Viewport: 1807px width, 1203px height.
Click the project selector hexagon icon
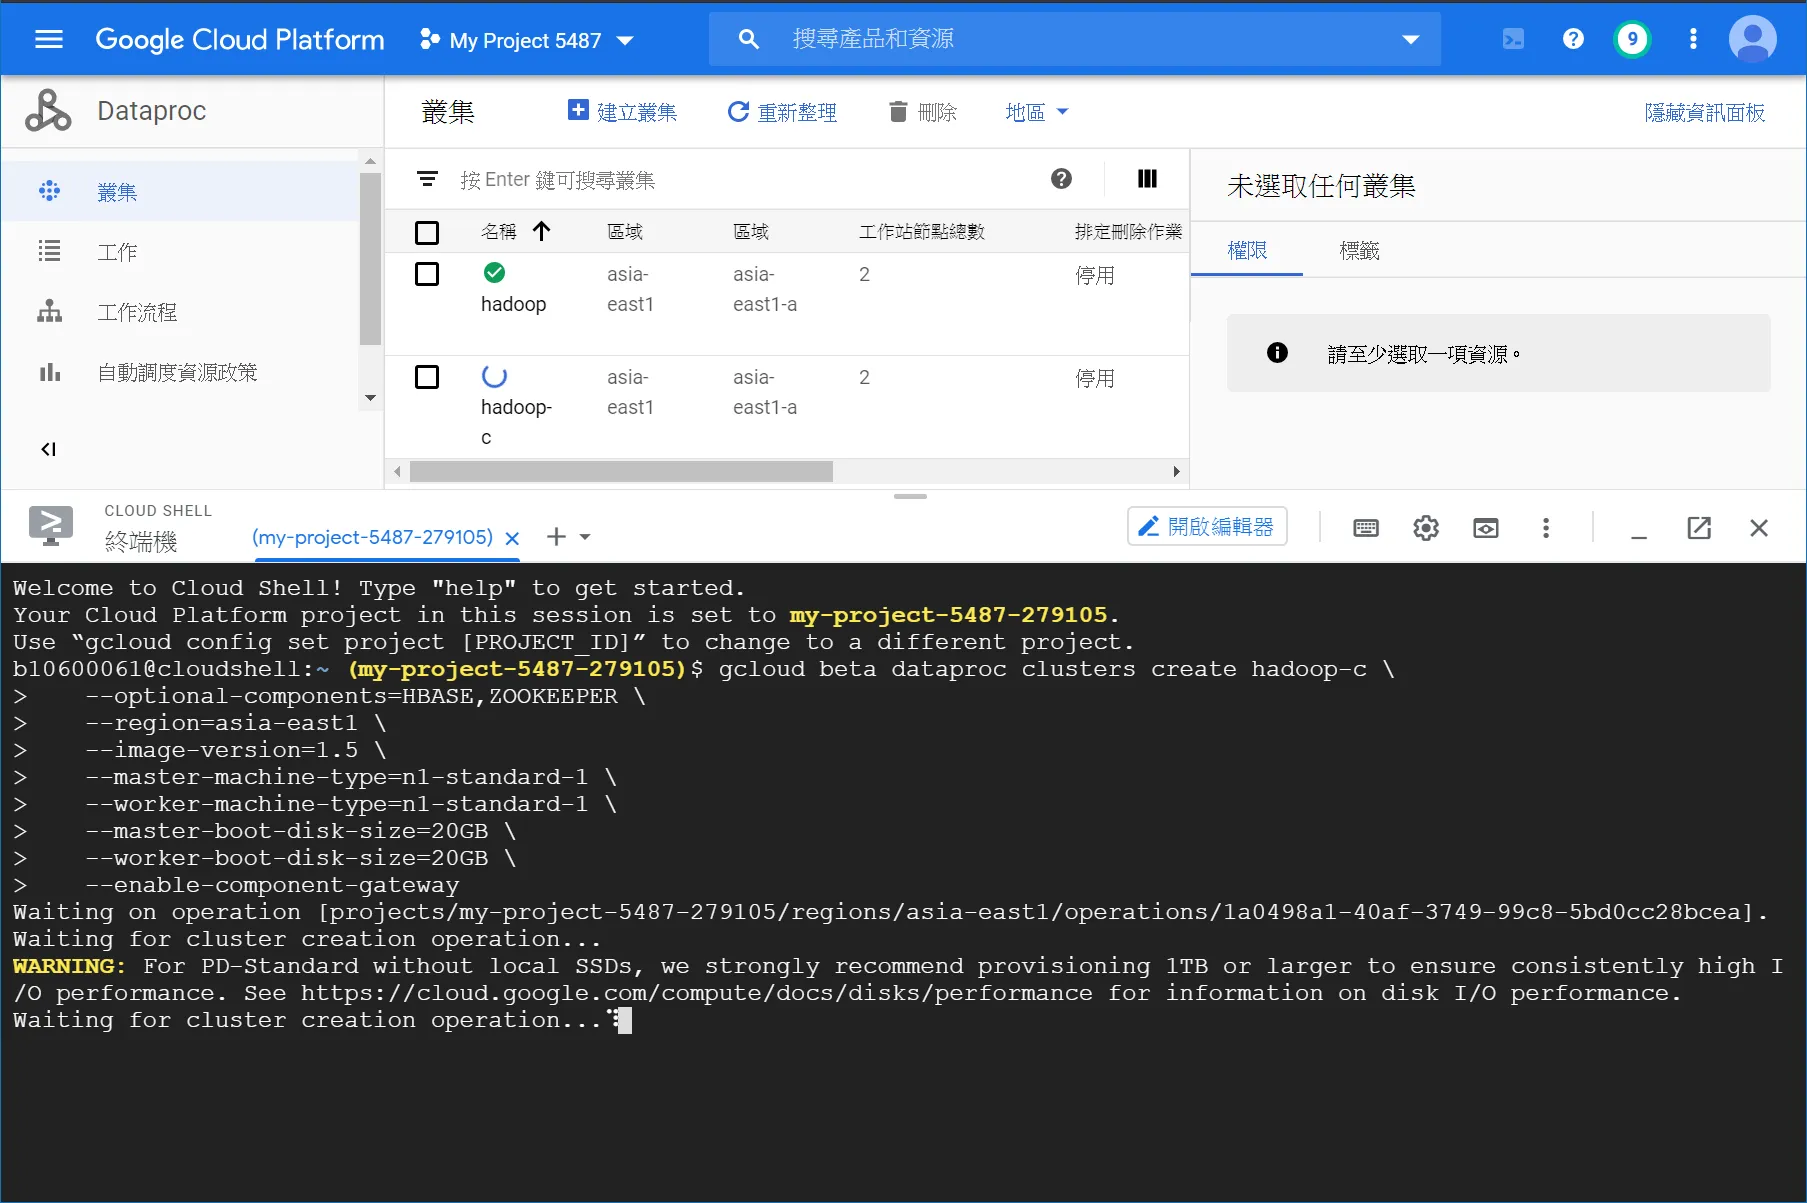(430, 39)
